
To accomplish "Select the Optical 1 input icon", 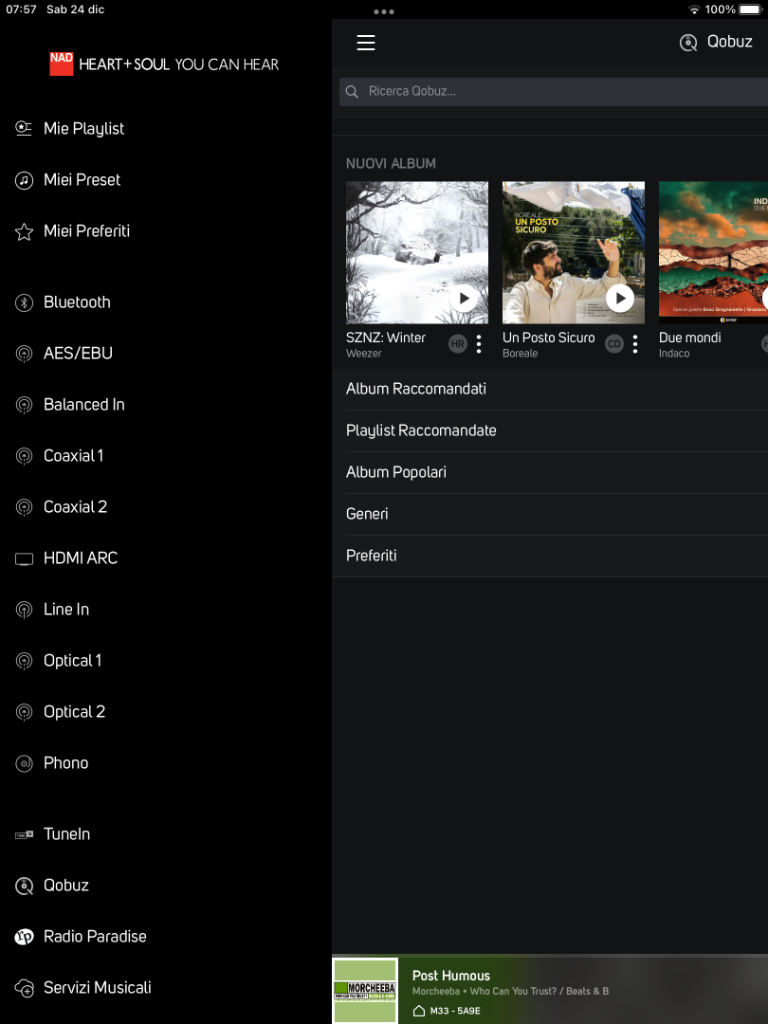I will (24, 661).
